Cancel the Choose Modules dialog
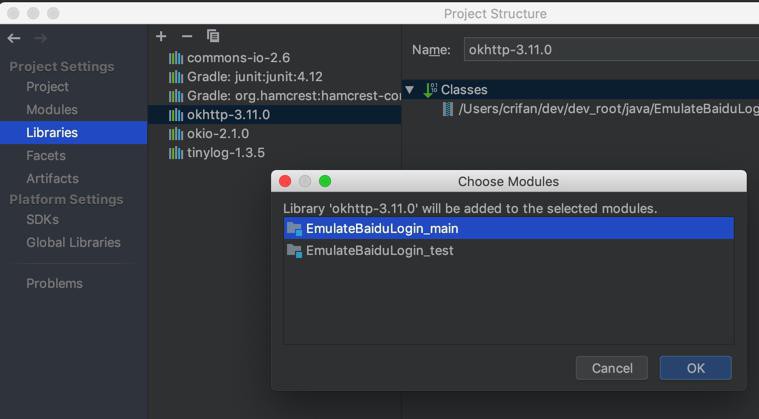 tap(611, 368)
